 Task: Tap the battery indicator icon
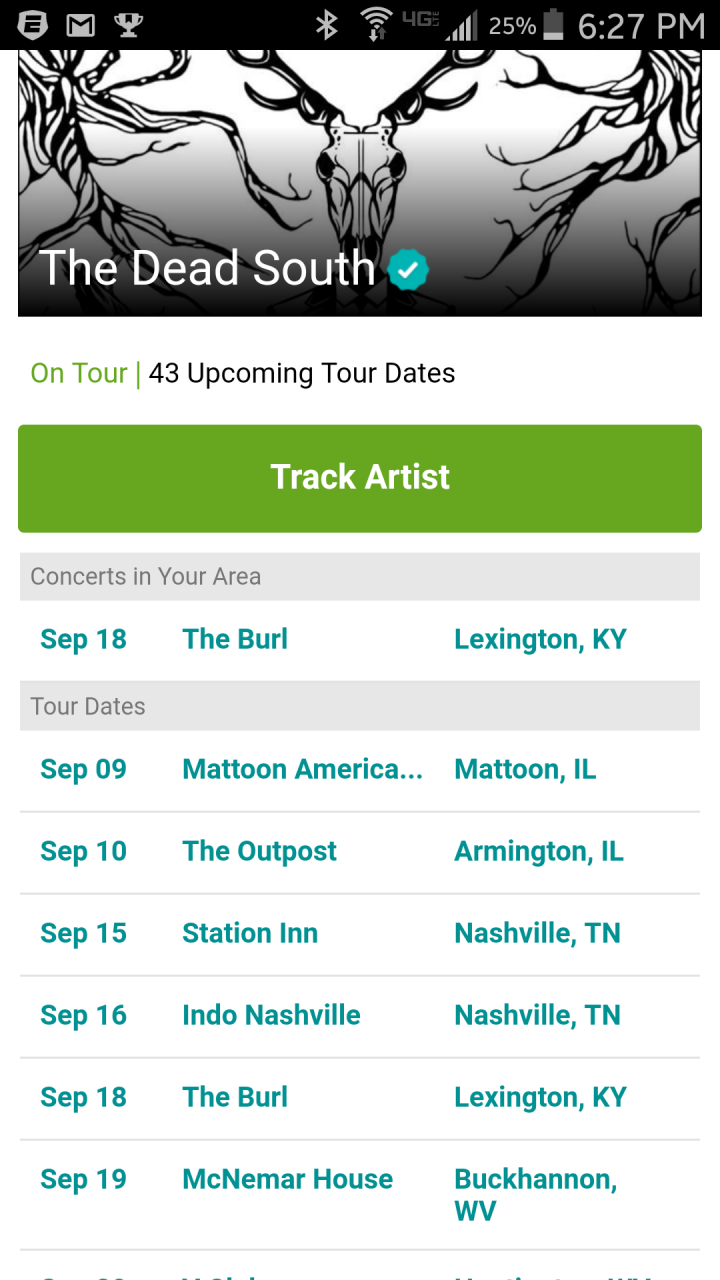pyautogui.click(x=553, y=25)
